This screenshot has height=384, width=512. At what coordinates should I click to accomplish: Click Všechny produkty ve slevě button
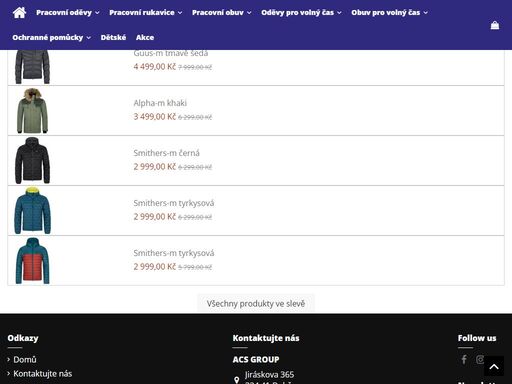pos(256,304)
